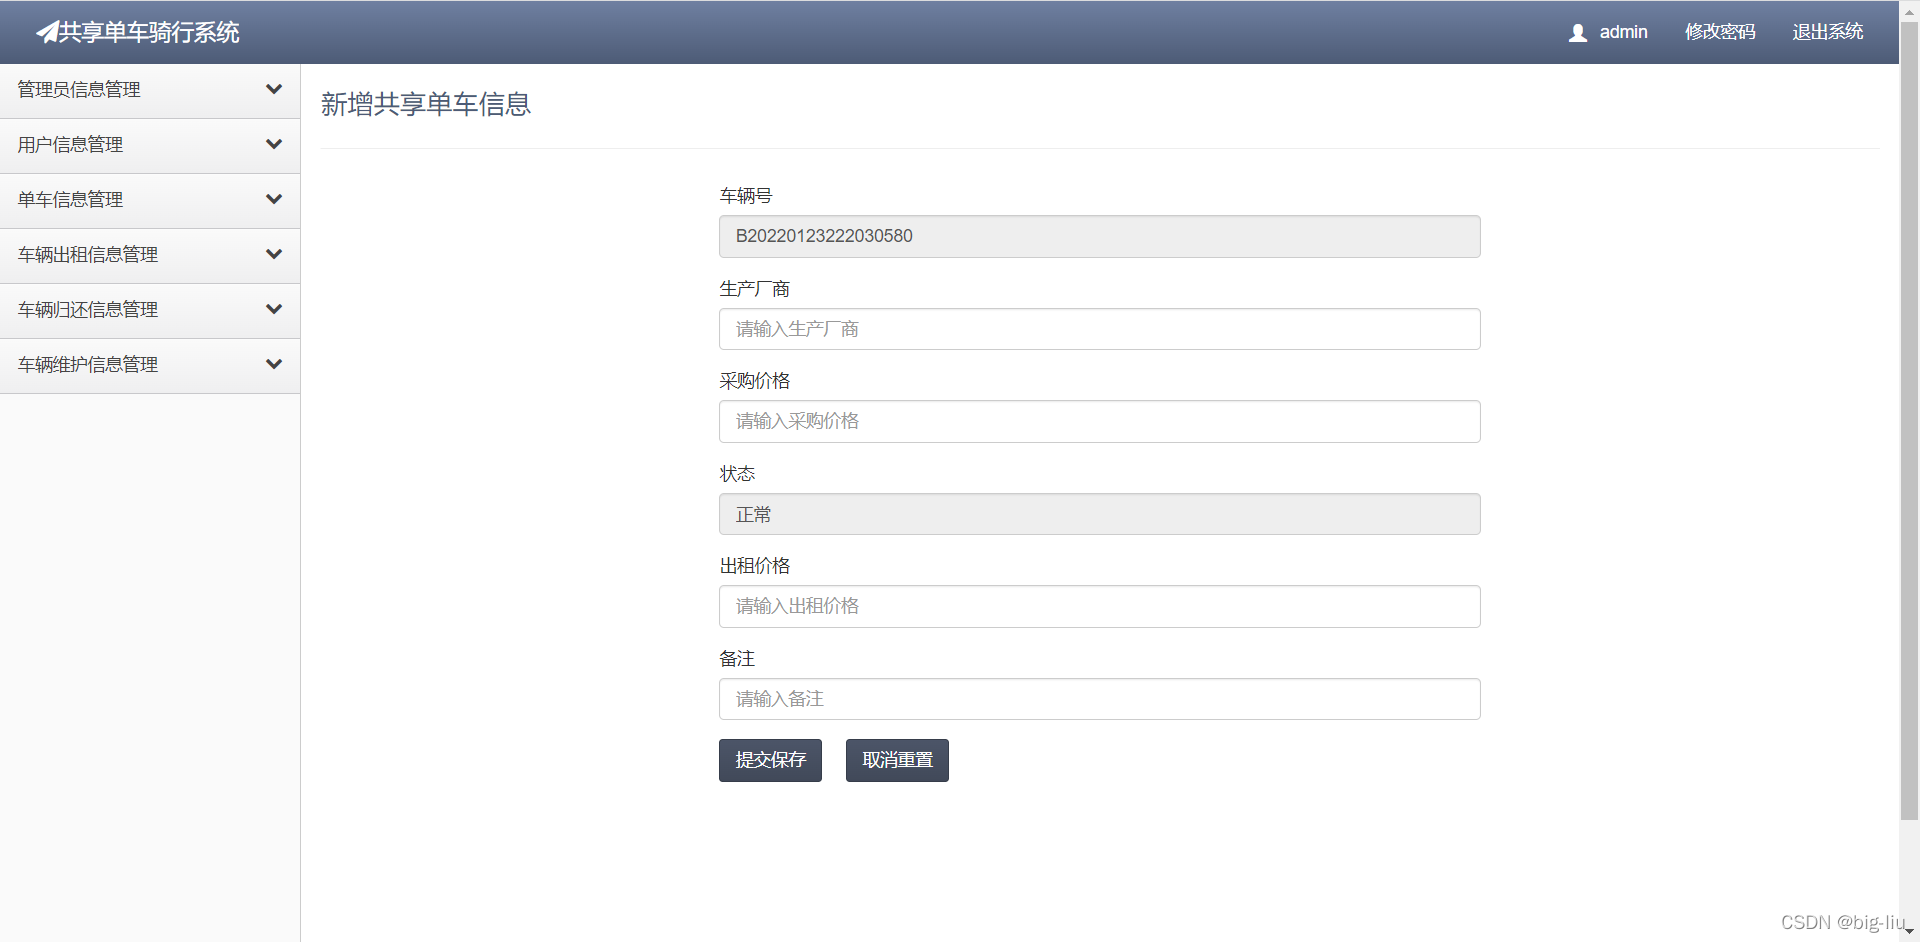This screenshot has width=1920, height=942.
Task: Expand the 管理员信息管理 chevron
Action: [x=274, y=89]
